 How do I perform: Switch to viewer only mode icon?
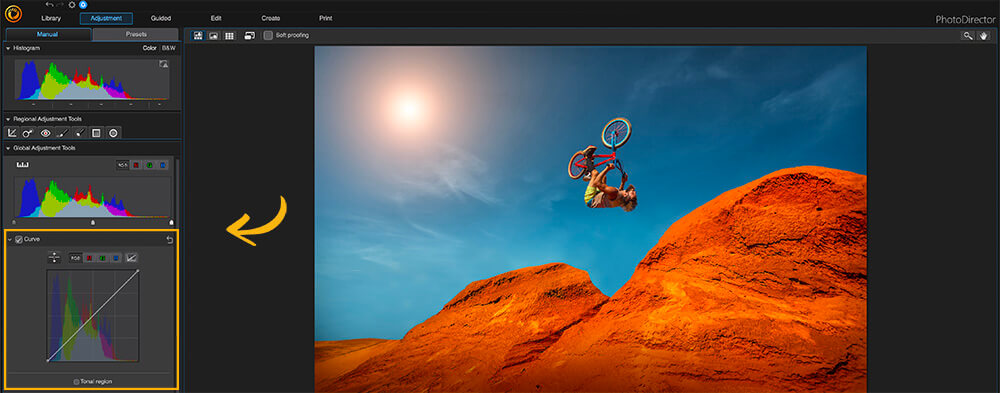pos(214,36)
